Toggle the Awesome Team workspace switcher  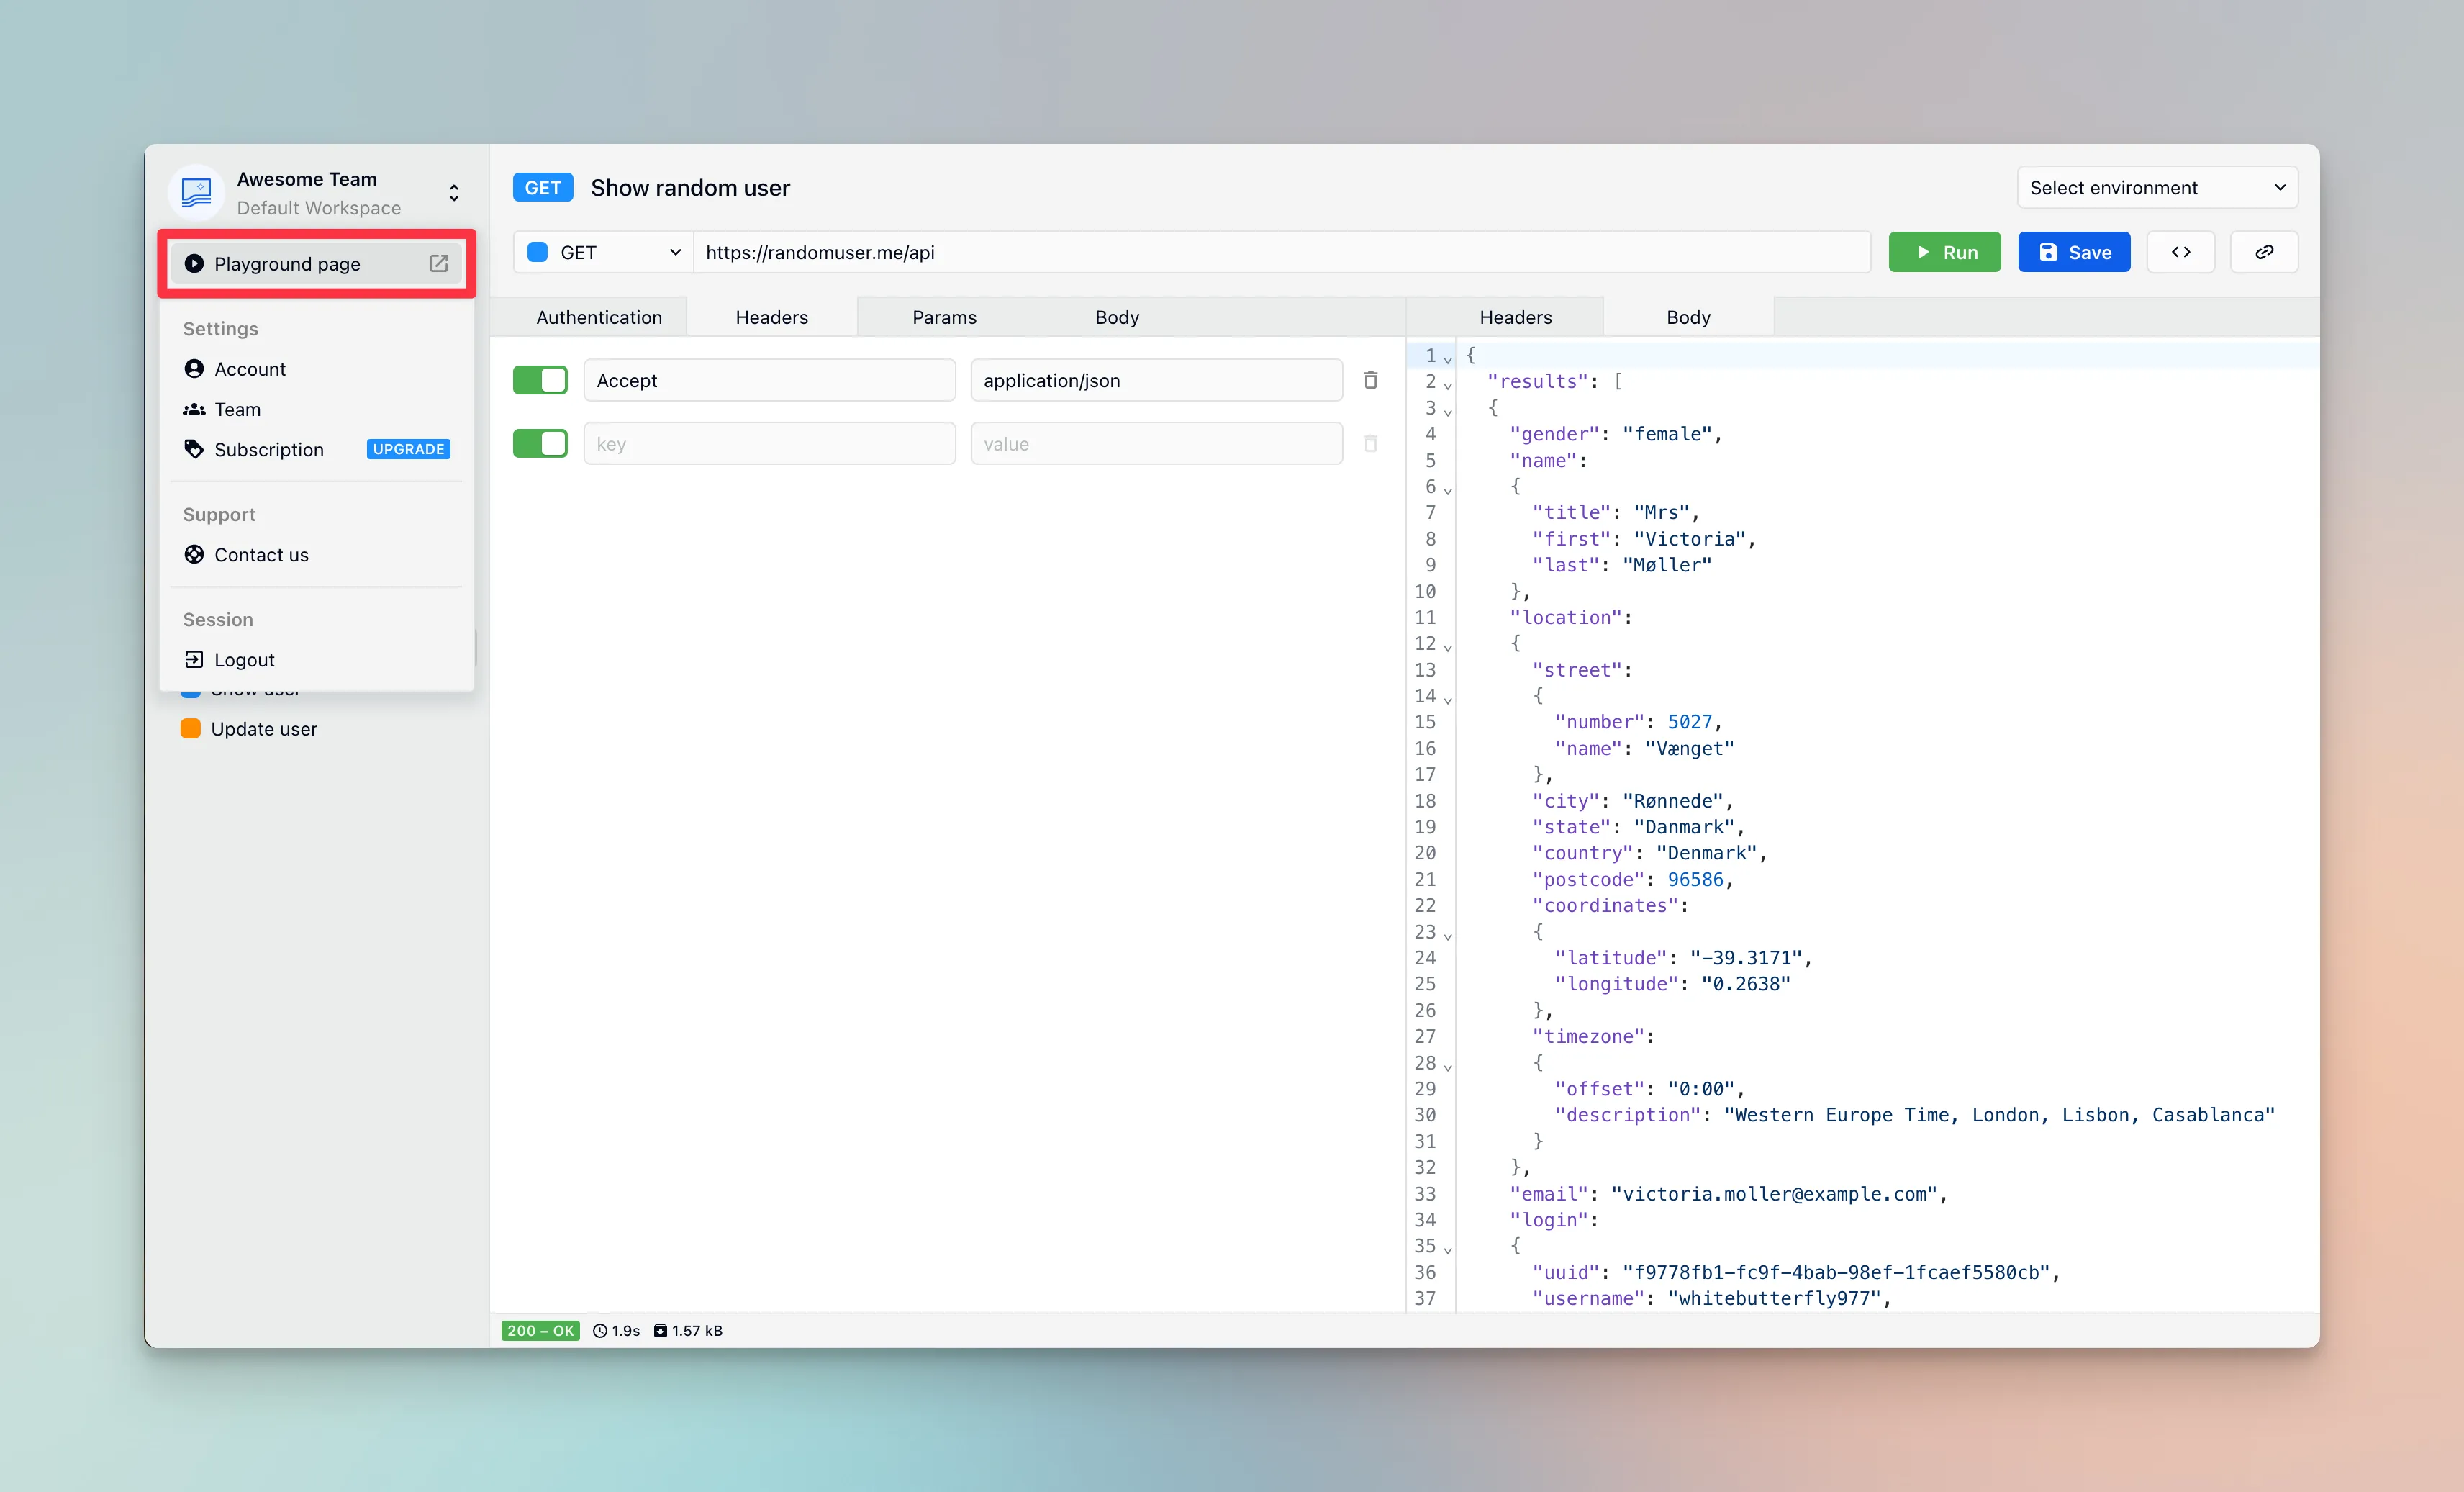454,193
